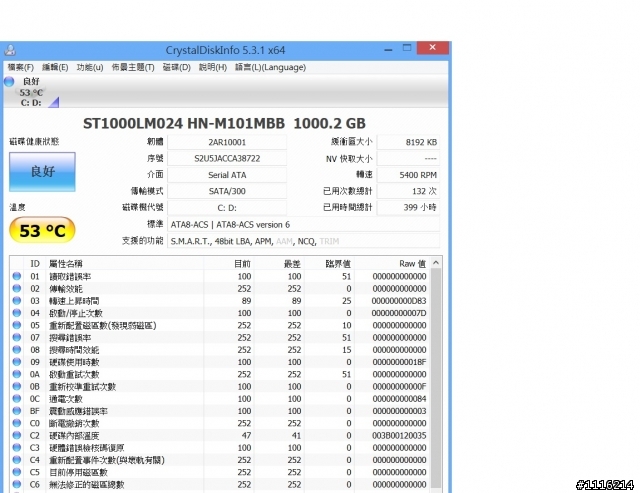Click the power on count field 132 次
This screenshot has height=493, width=640.
(409, 191)
